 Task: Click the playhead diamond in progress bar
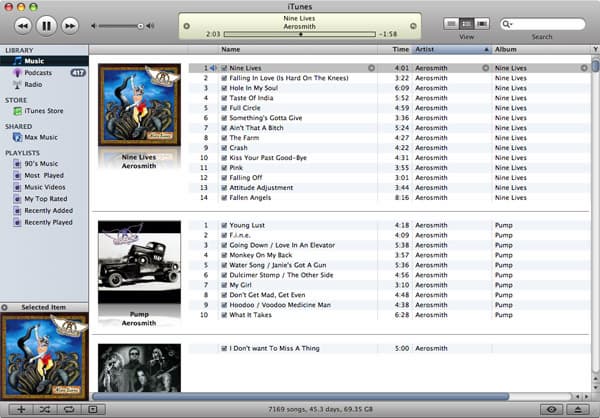coord(301,34)
